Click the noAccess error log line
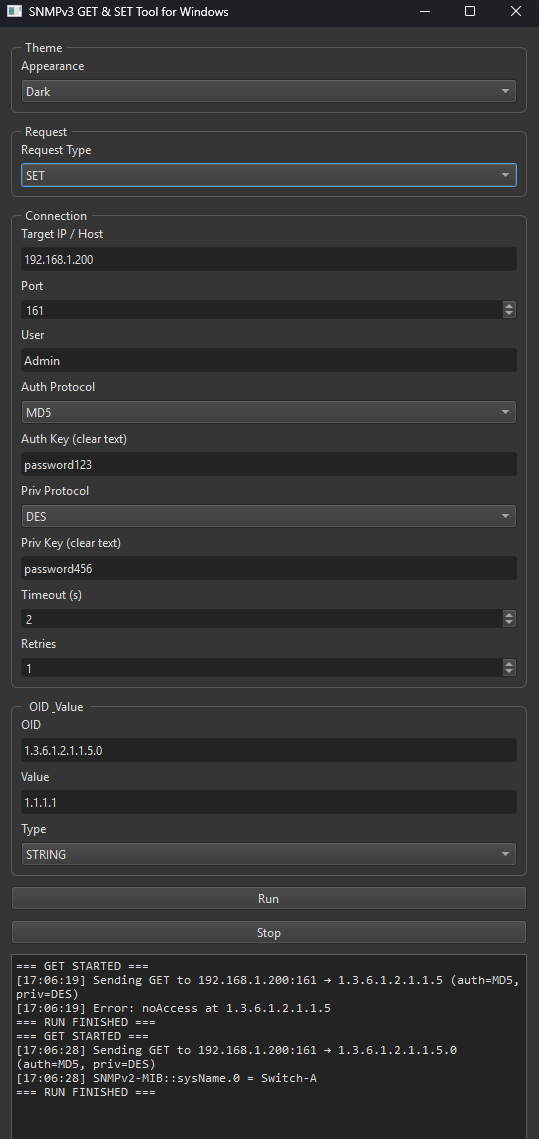 pos(174,1008)
